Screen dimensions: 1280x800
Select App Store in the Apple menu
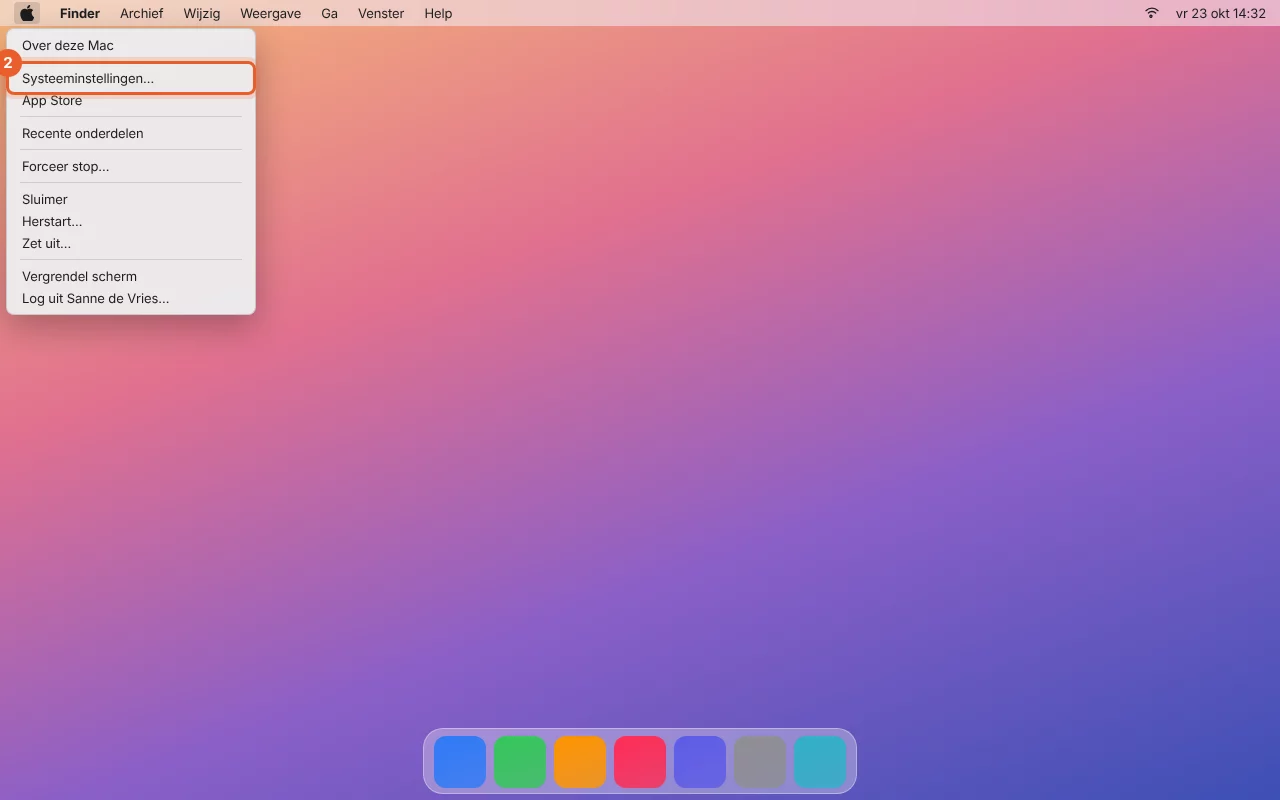[x=131, y=101]
